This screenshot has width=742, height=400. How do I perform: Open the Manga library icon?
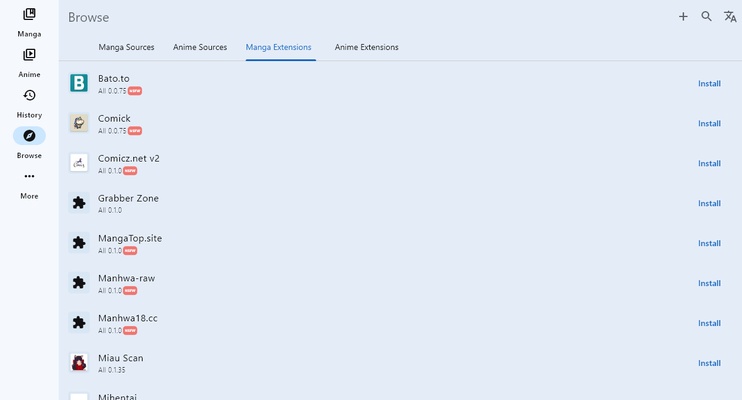pyautogui.click(x=29, y=14)
